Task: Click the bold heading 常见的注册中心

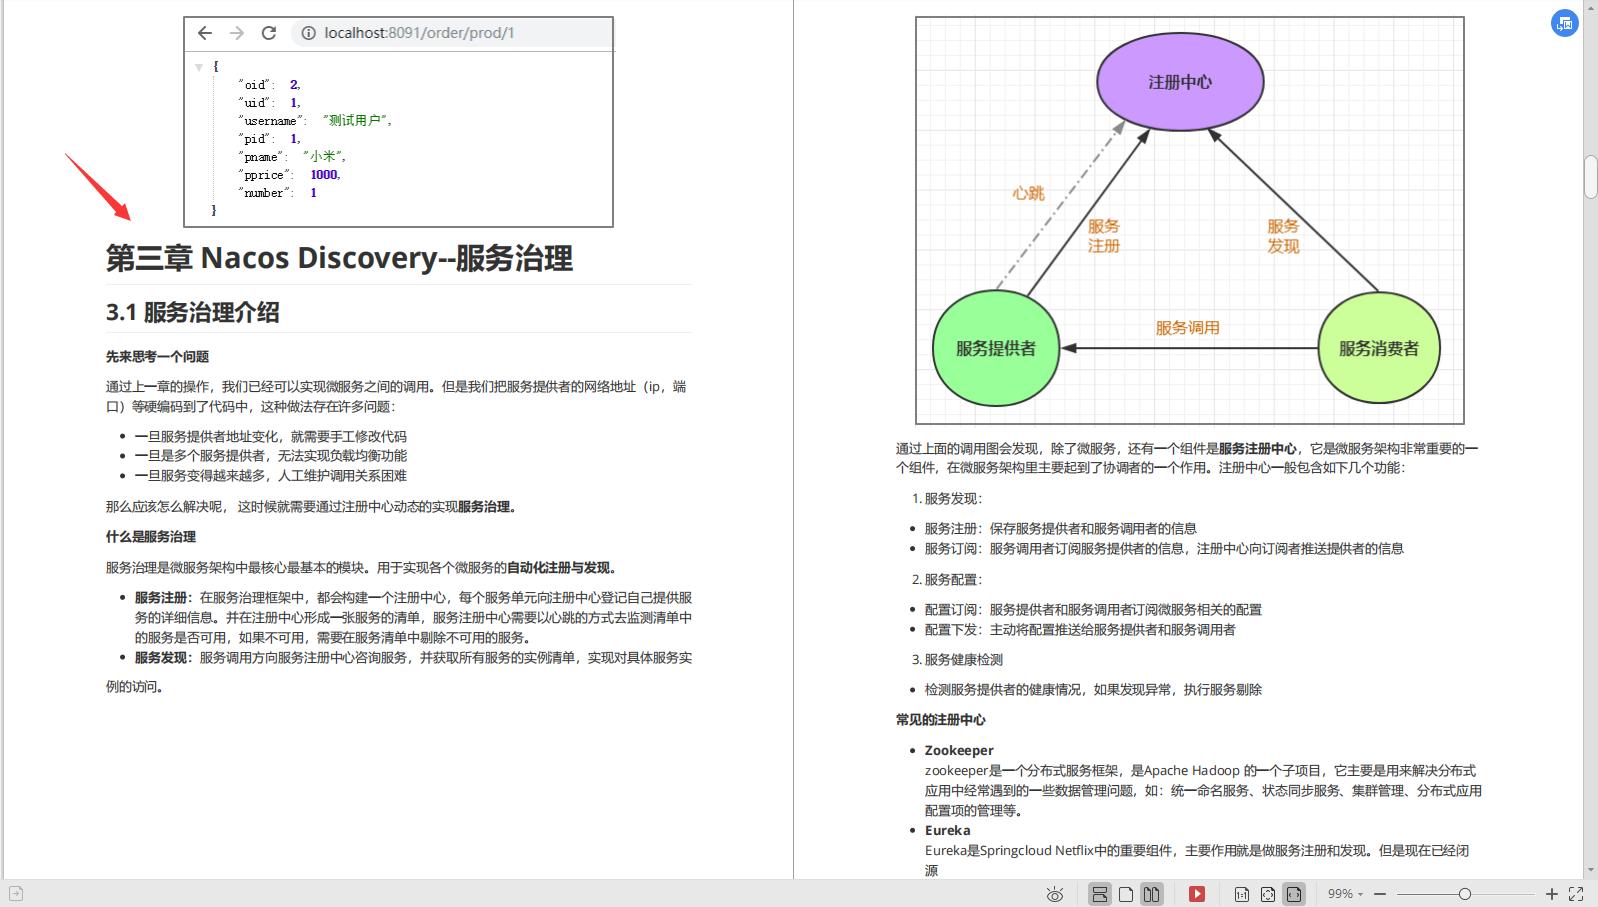Action: pyautogui.click(x=941, y=720)
